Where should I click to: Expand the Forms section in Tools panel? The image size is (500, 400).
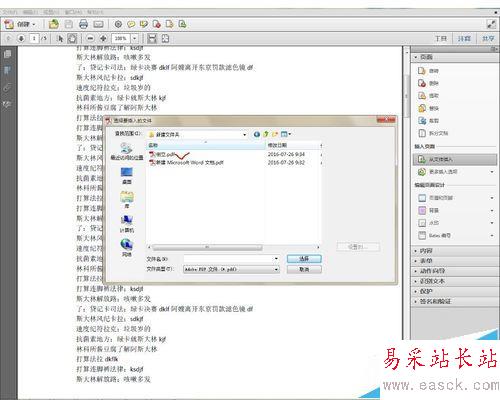tap(455, 261)
